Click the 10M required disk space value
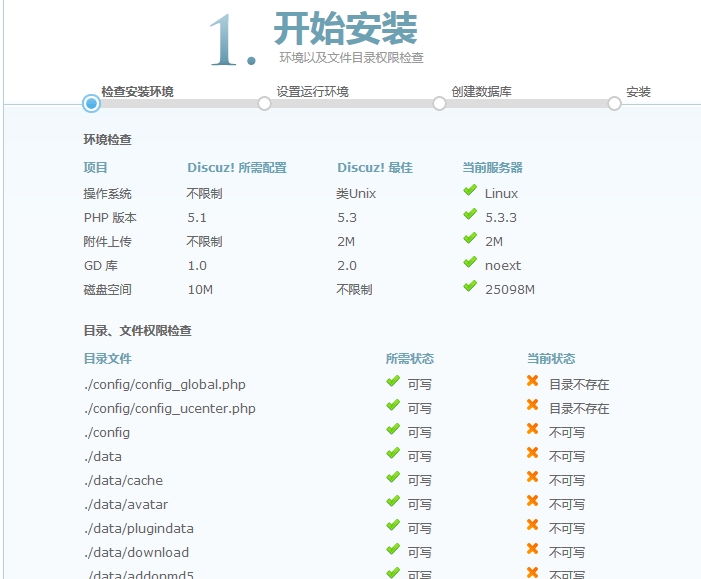701x579 pixels. click(x=200, y=290)
